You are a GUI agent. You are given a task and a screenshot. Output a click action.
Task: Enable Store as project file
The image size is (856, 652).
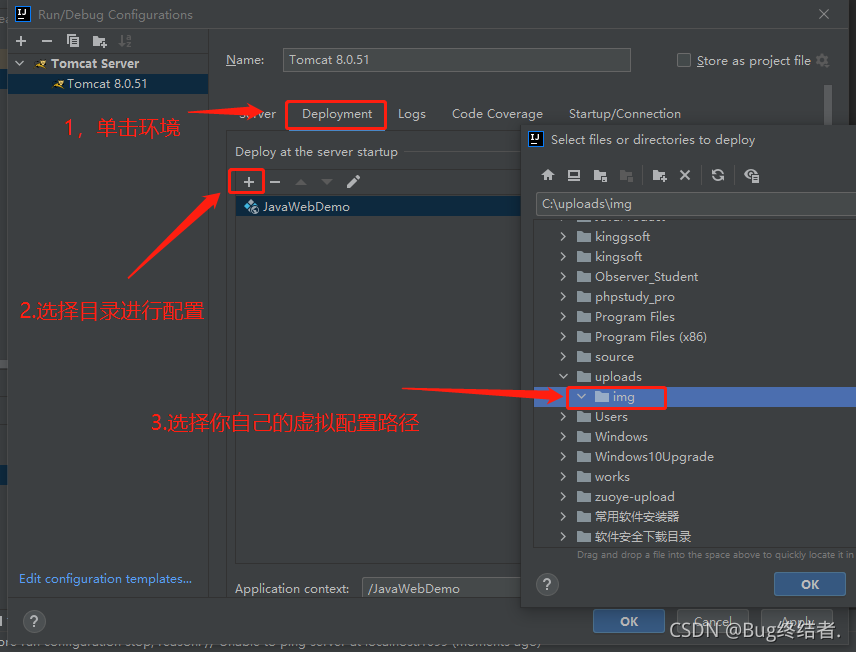coord(683,60)
